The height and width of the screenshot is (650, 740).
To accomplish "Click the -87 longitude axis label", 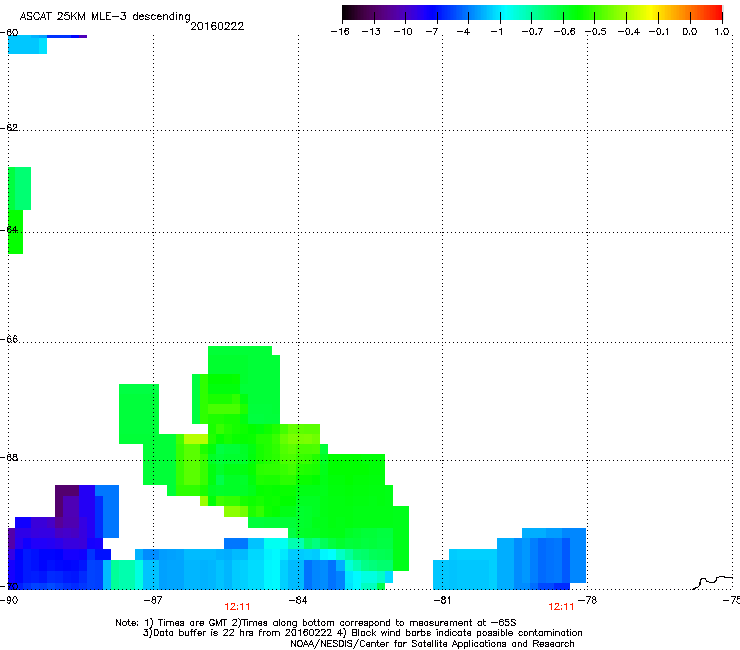I will 153,600.
